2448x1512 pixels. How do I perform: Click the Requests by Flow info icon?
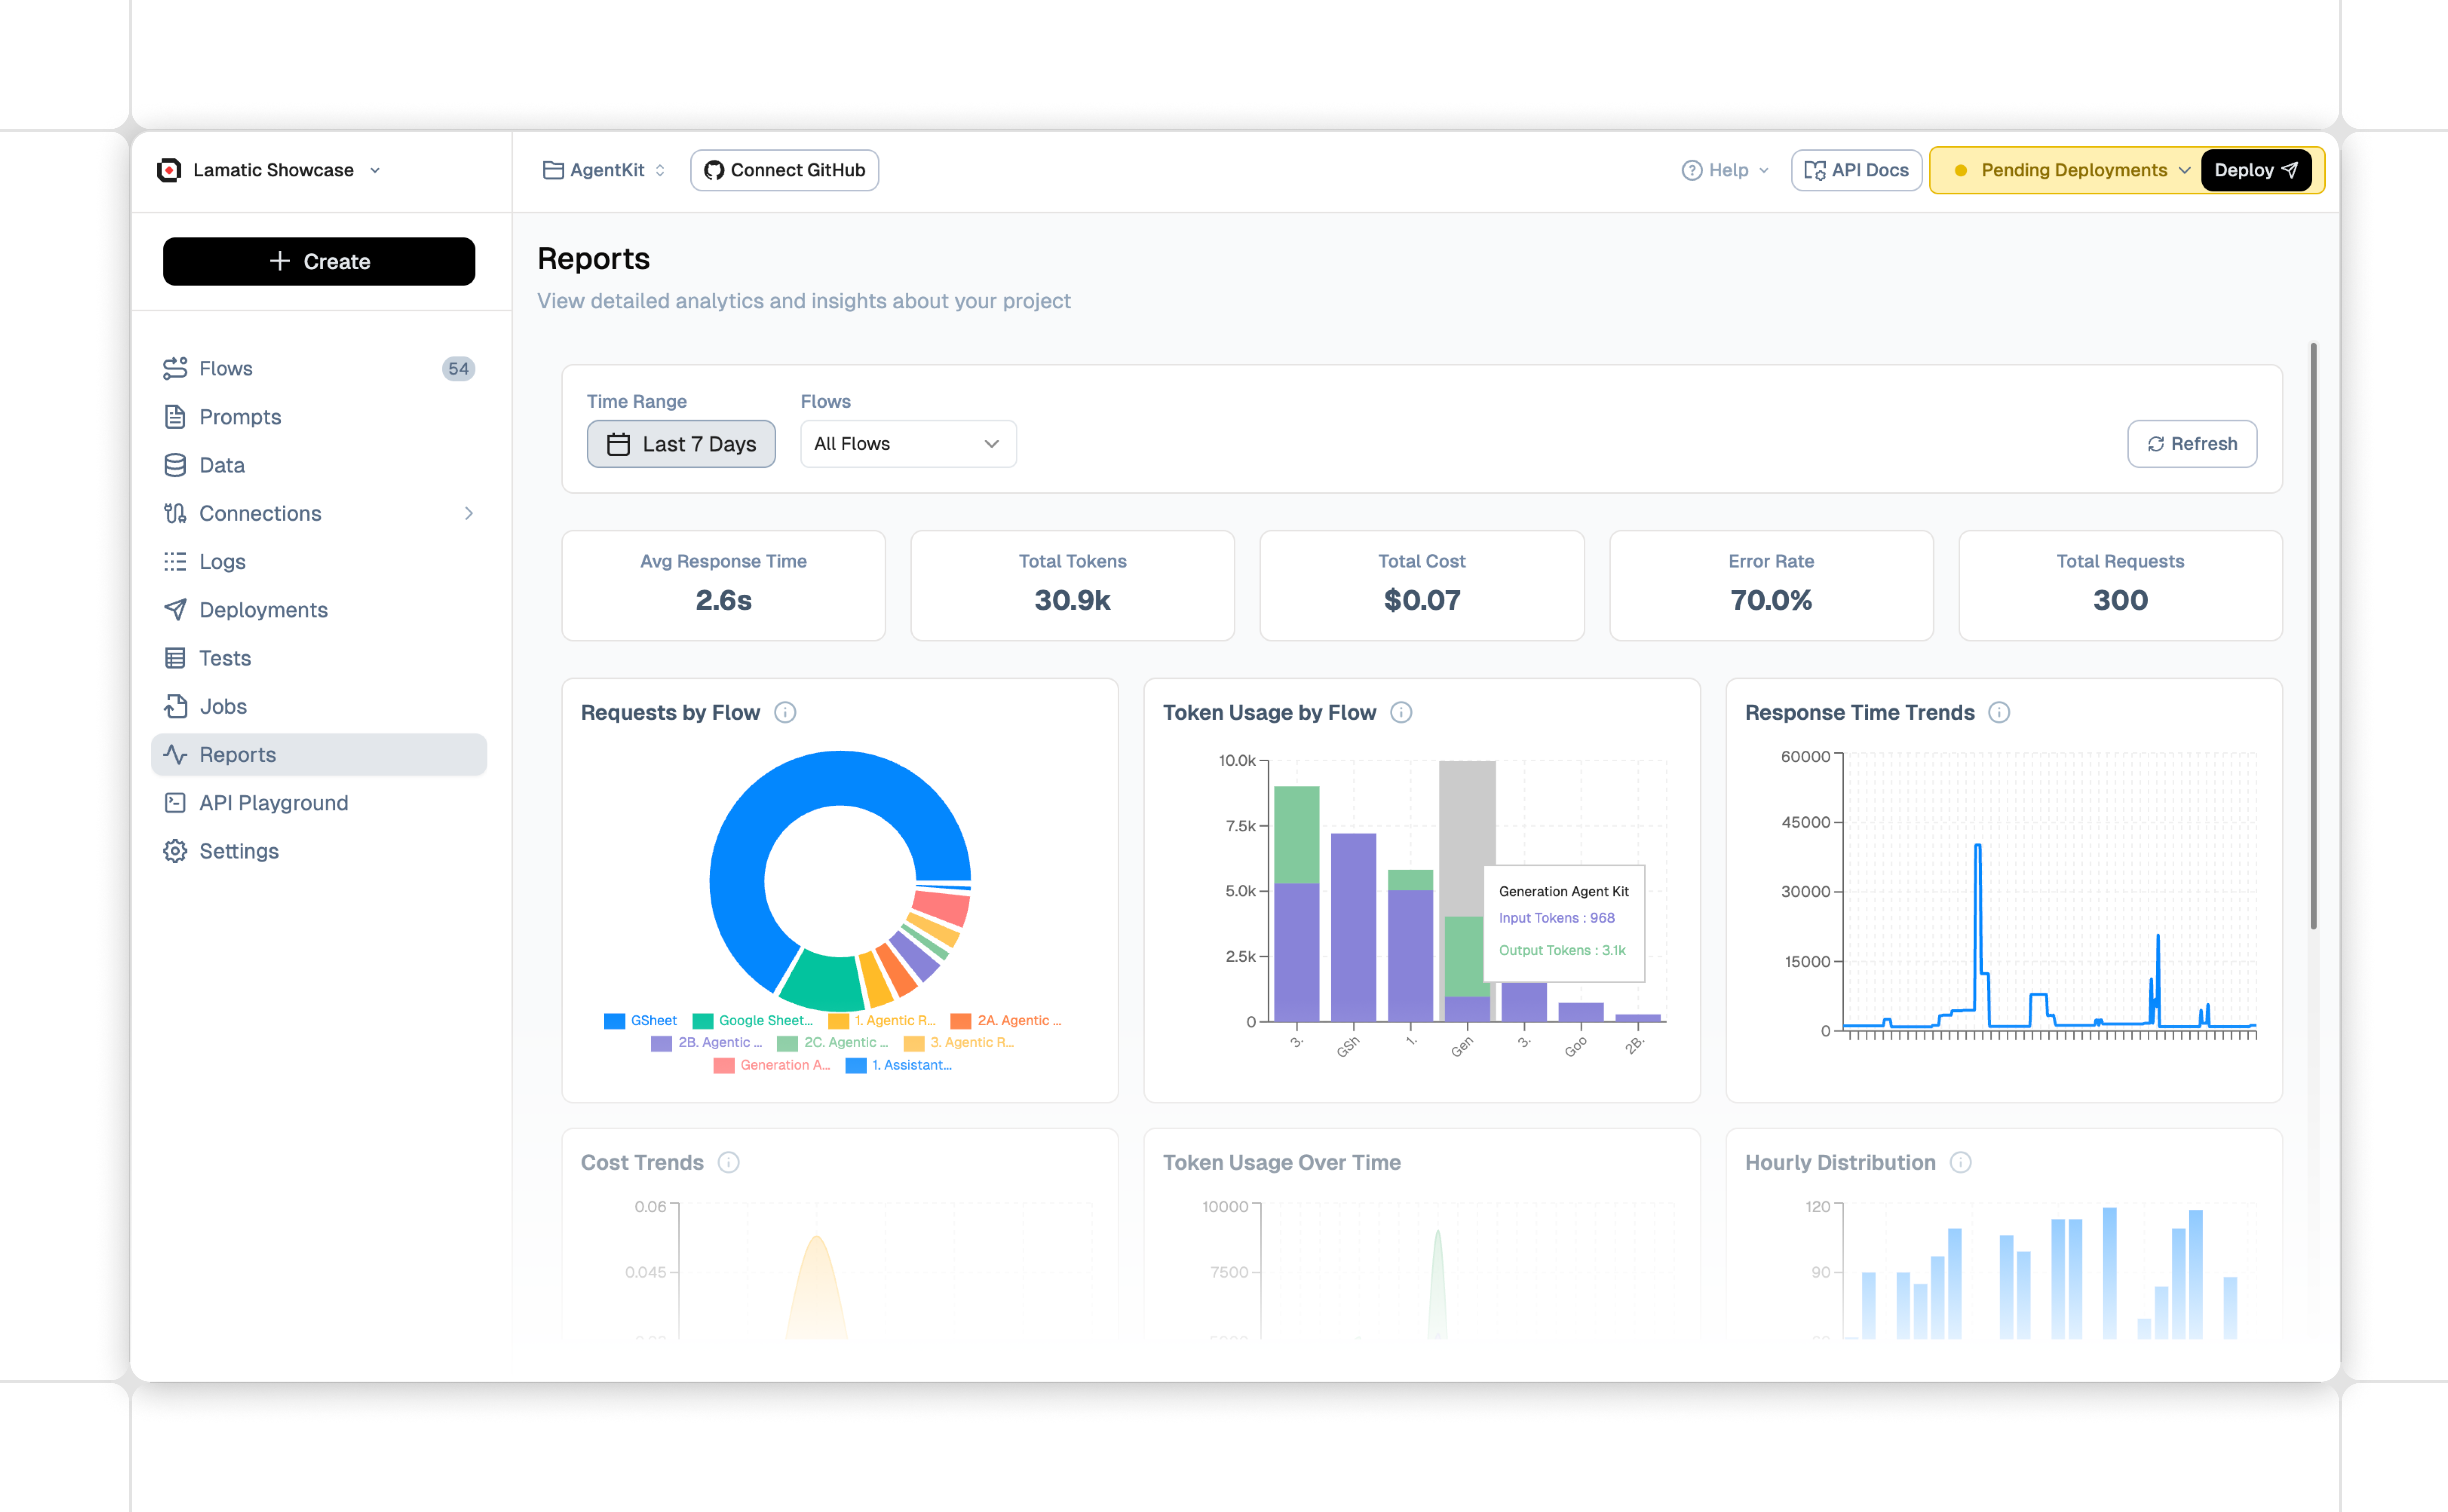point(785,712)
